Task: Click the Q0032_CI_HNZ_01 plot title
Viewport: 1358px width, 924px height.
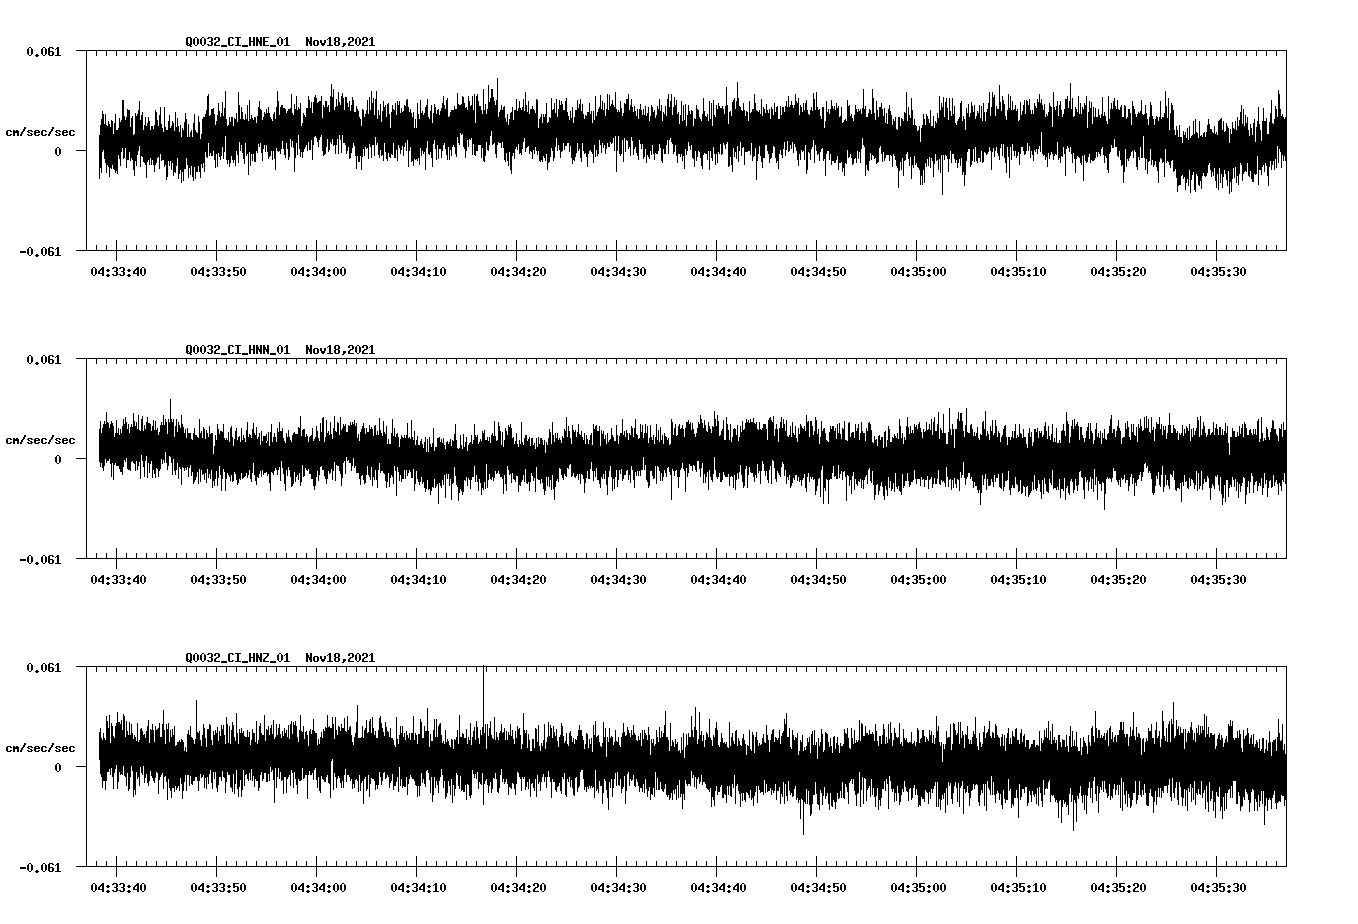Action: pos(237,658)
